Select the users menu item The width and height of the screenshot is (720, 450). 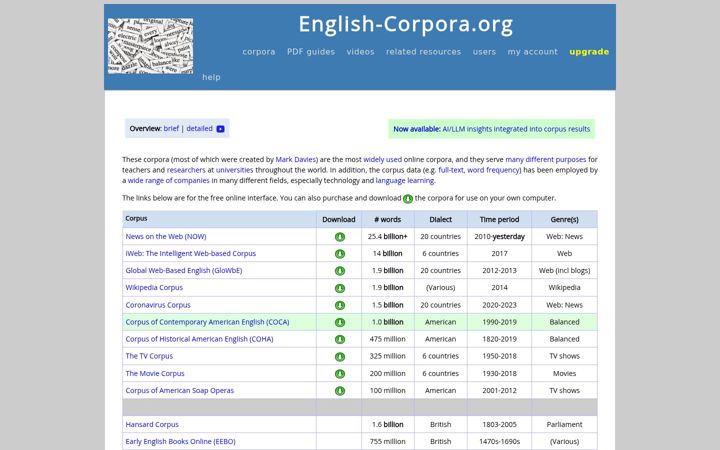click(484, 52)
